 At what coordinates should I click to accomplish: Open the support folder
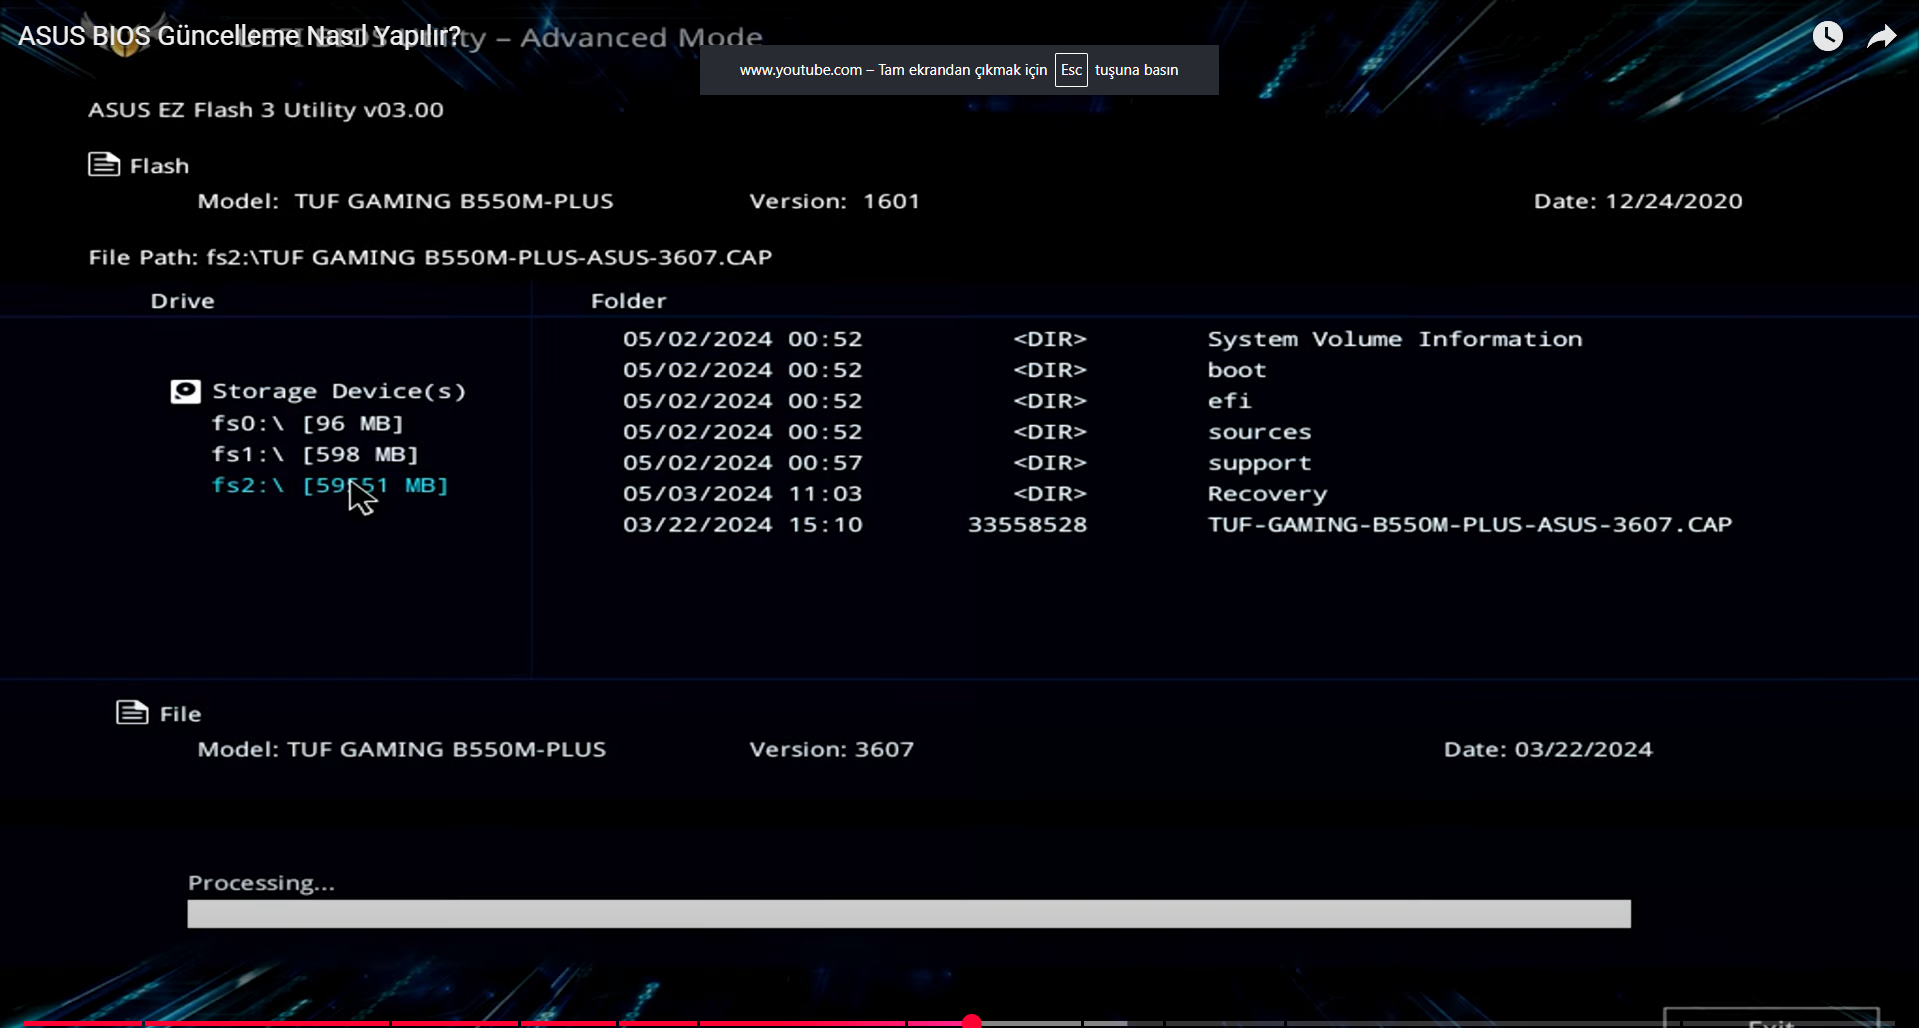1259,463
